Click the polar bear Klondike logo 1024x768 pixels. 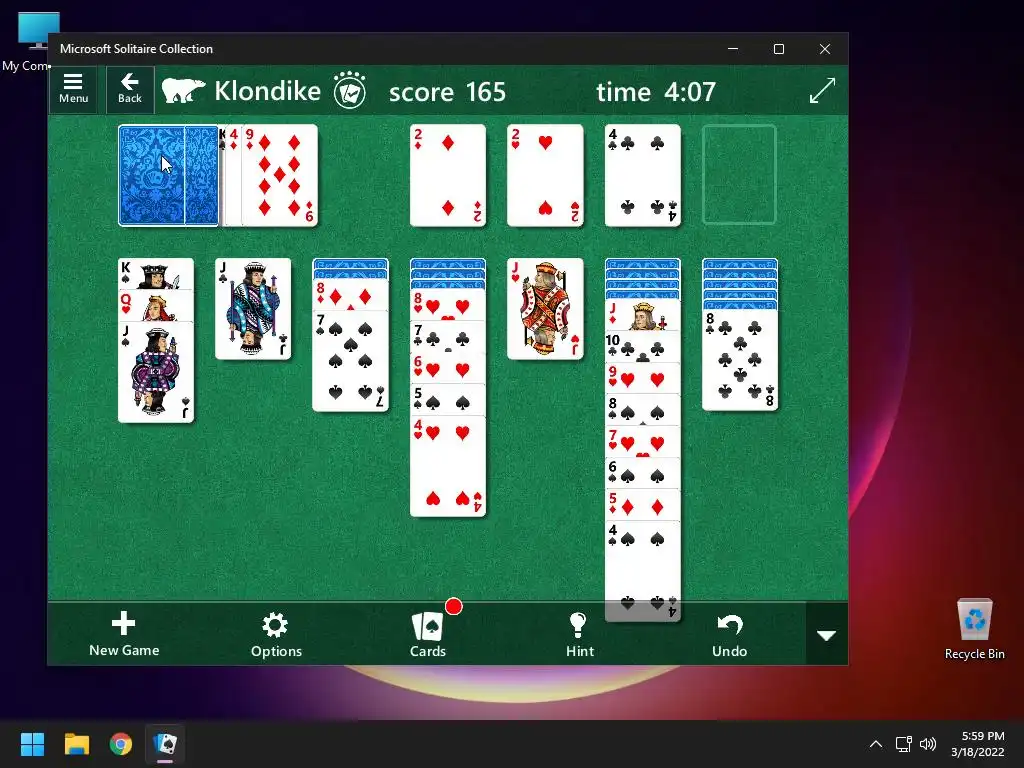pyautogui.click(x=184, y=91)
